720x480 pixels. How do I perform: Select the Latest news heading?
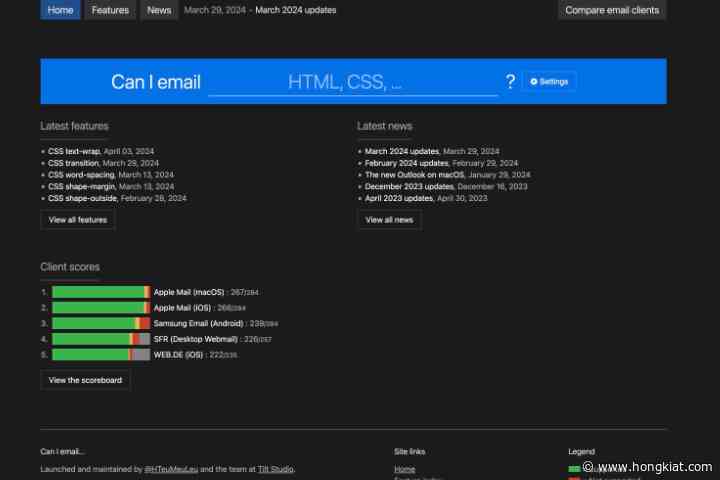point(385,126)
